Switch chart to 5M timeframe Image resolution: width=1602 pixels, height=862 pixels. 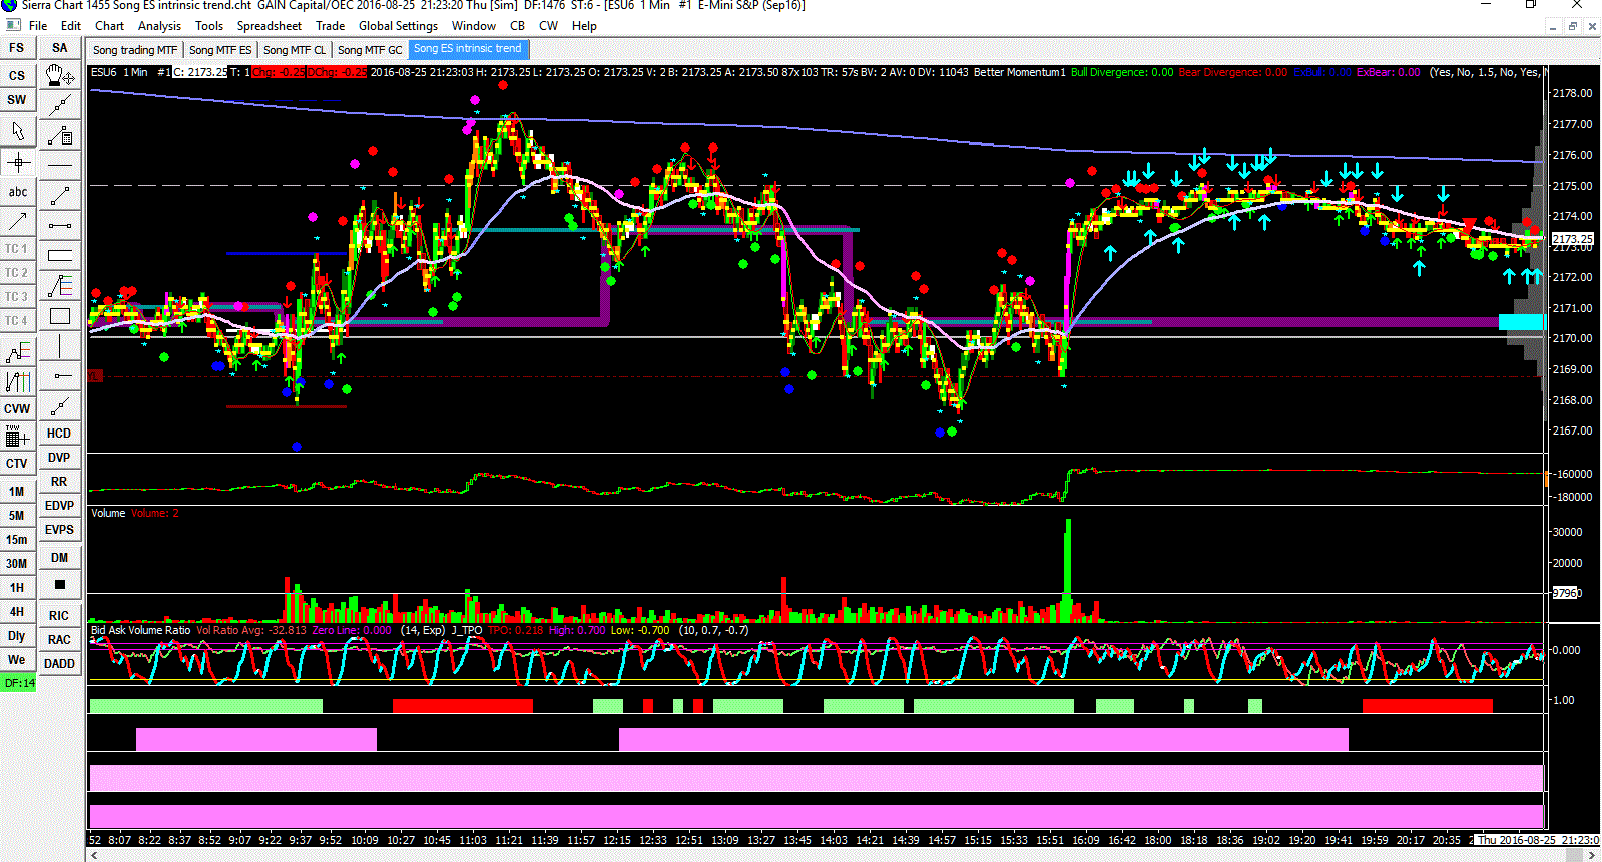pyautogui.click(x=17, y=516)
